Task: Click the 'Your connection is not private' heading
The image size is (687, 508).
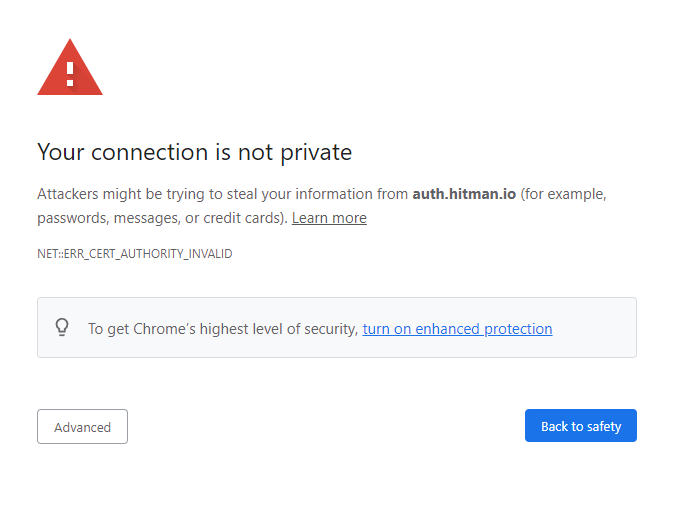Action: coord(195,153)
